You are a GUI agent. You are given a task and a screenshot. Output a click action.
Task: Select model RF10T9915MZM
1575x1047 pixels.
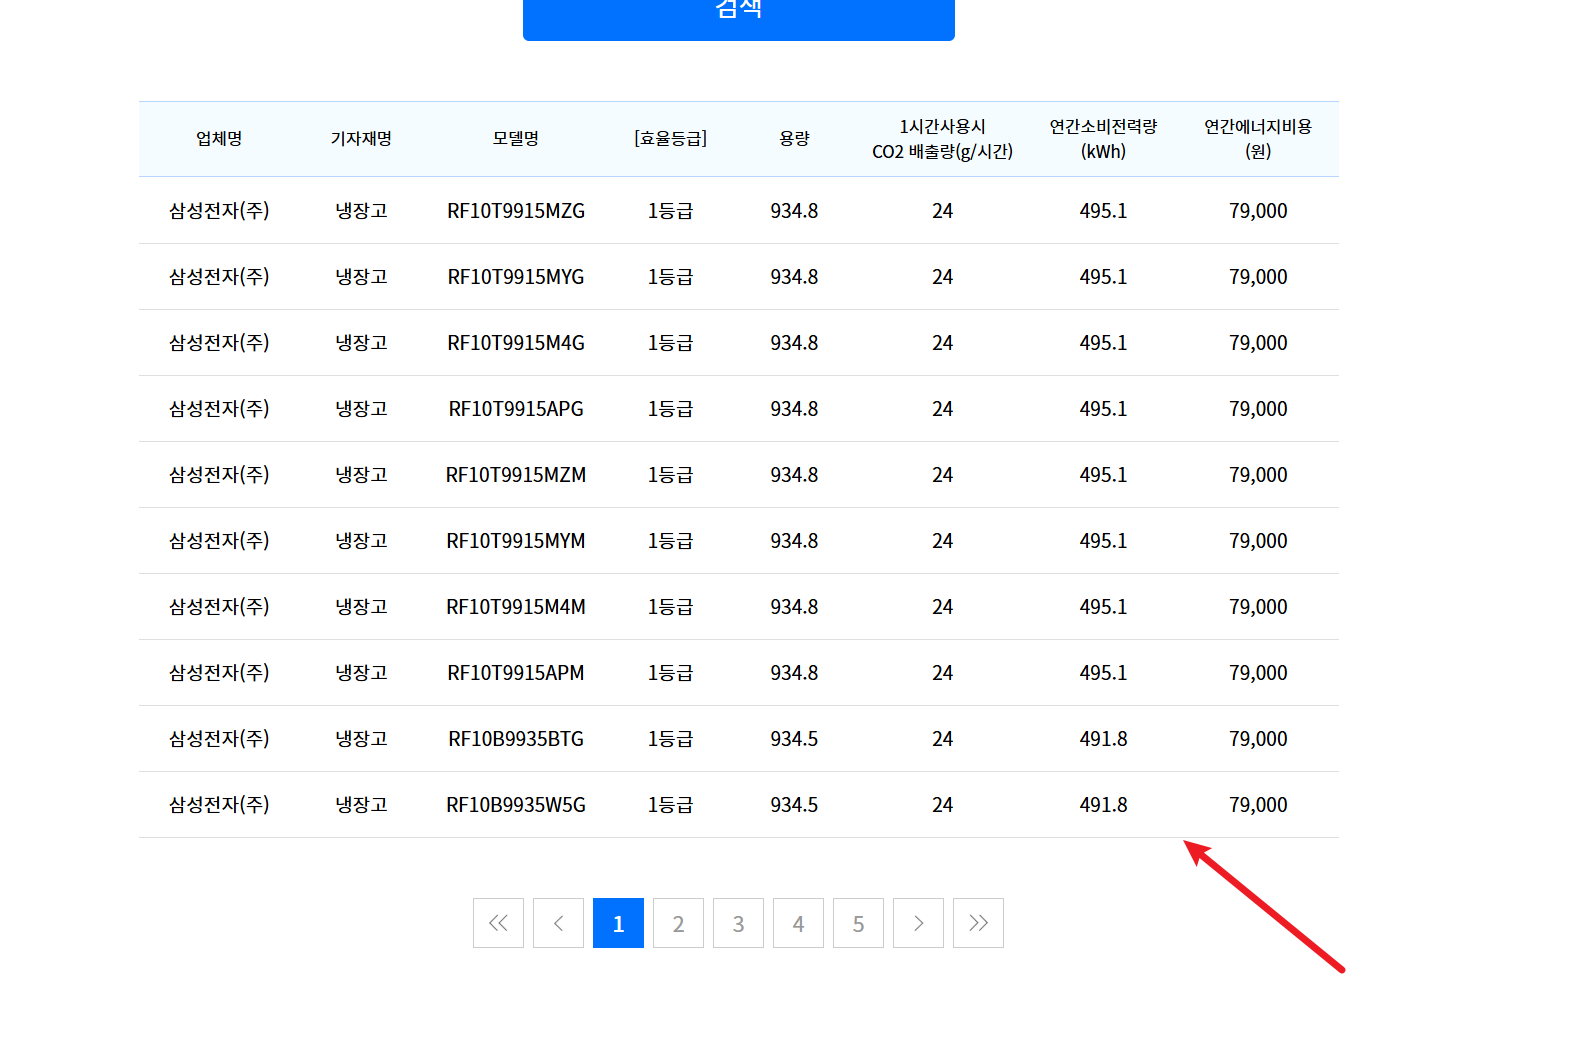point(516,475)
